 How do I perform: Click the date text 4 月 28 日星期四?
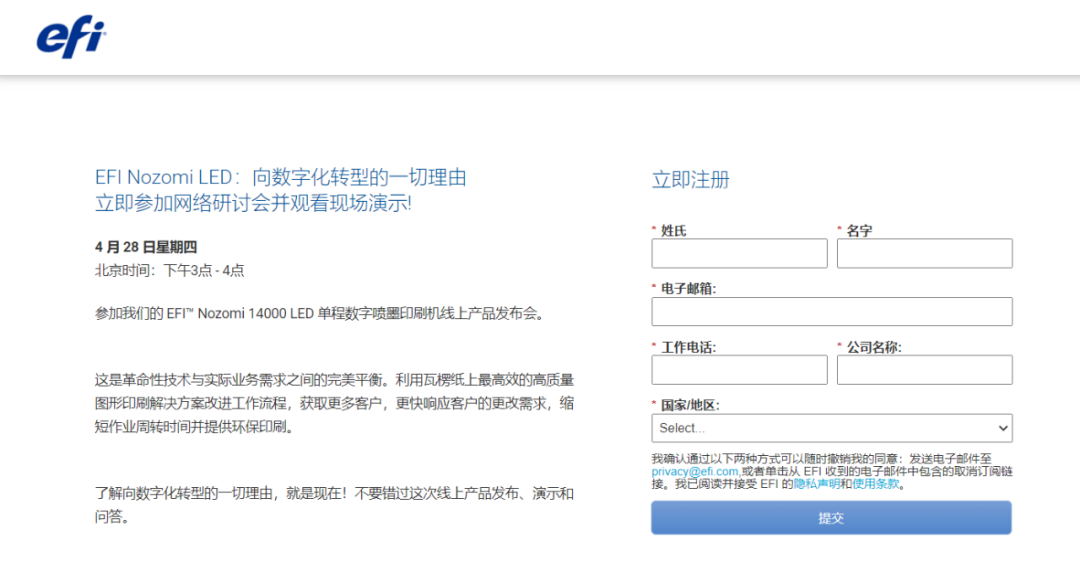[146, 247]
